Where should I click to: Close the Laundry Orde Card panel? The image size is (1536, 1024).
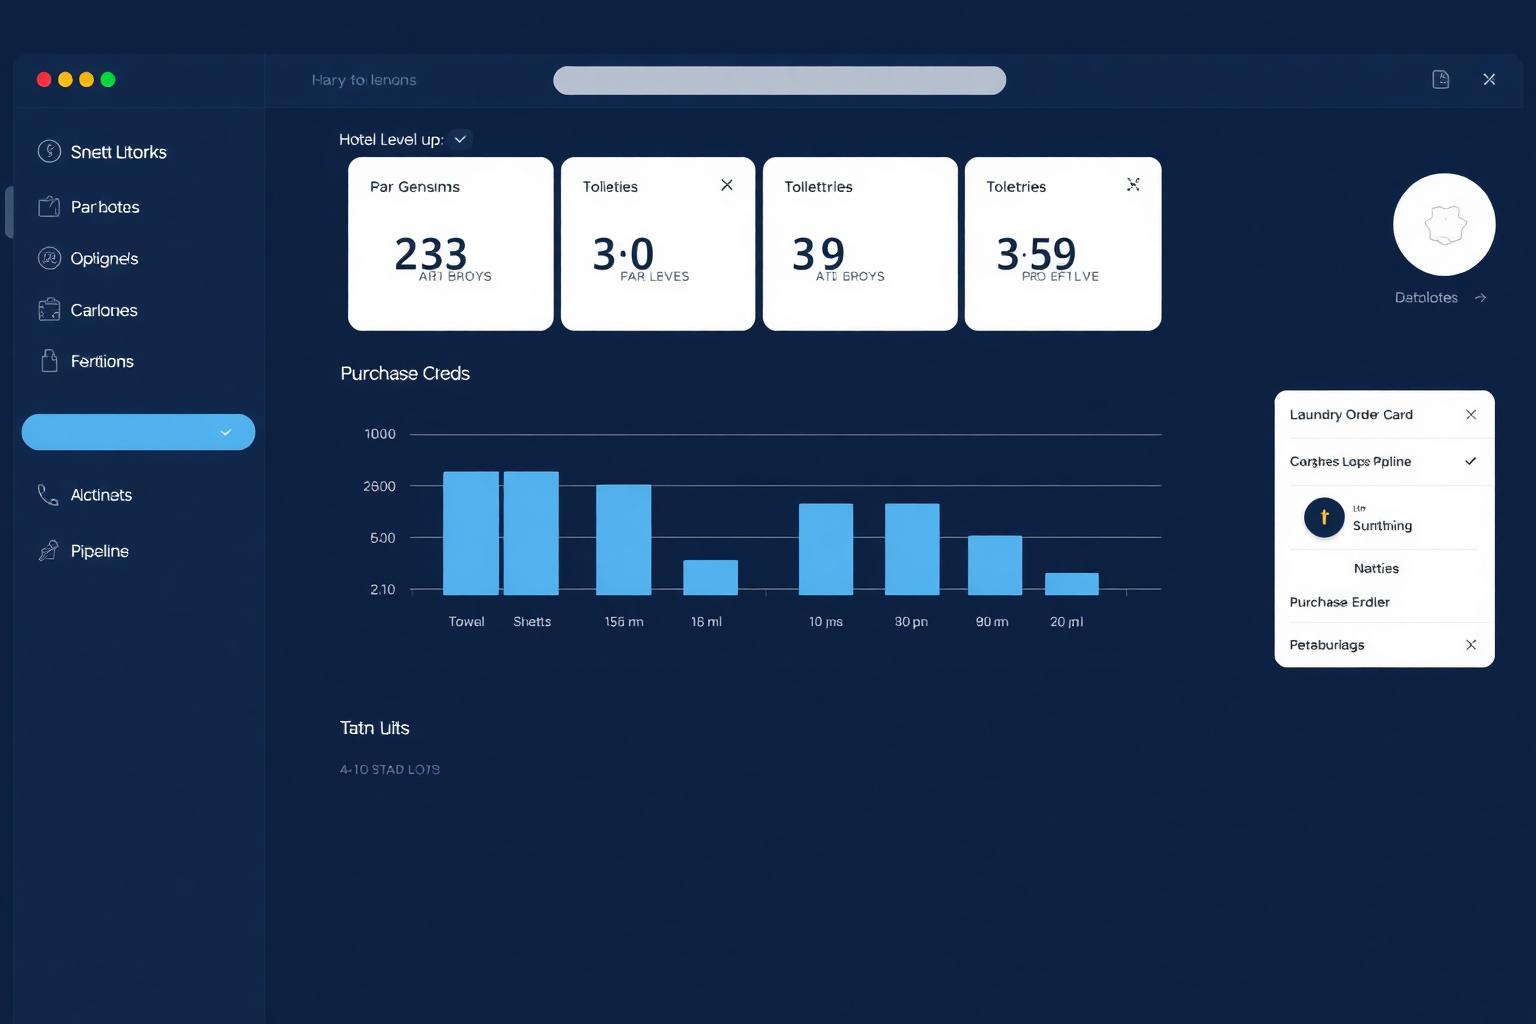(x=1471, y=414)
